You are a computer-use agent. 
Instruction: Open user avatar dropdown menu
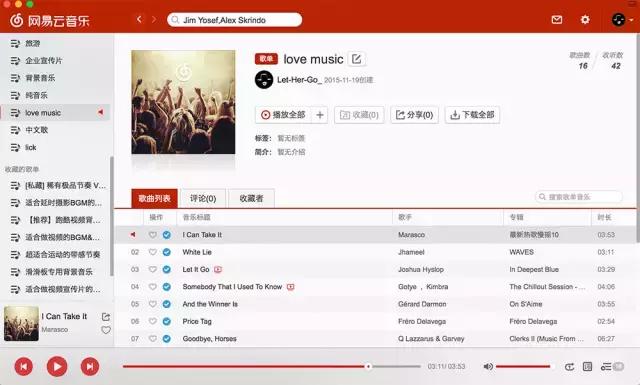(622, 19)
